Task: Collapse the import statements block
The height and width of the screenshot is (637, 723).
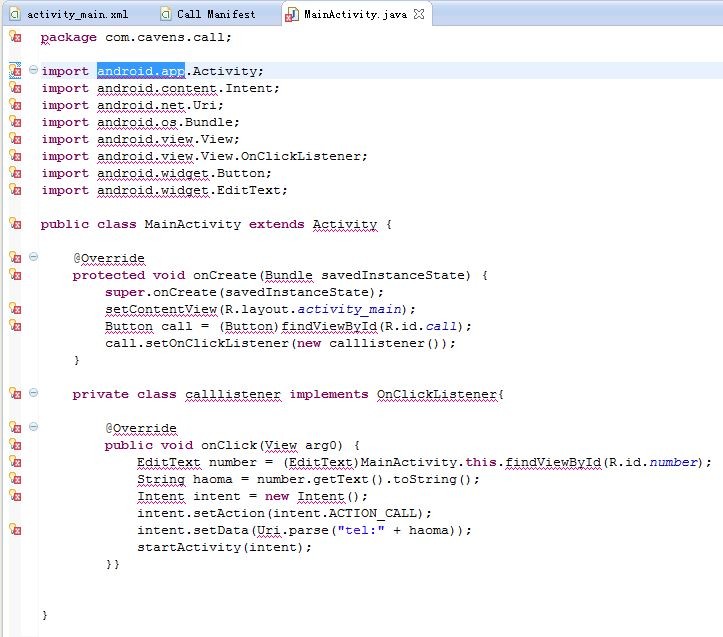Action: click(x=33, y=71)
